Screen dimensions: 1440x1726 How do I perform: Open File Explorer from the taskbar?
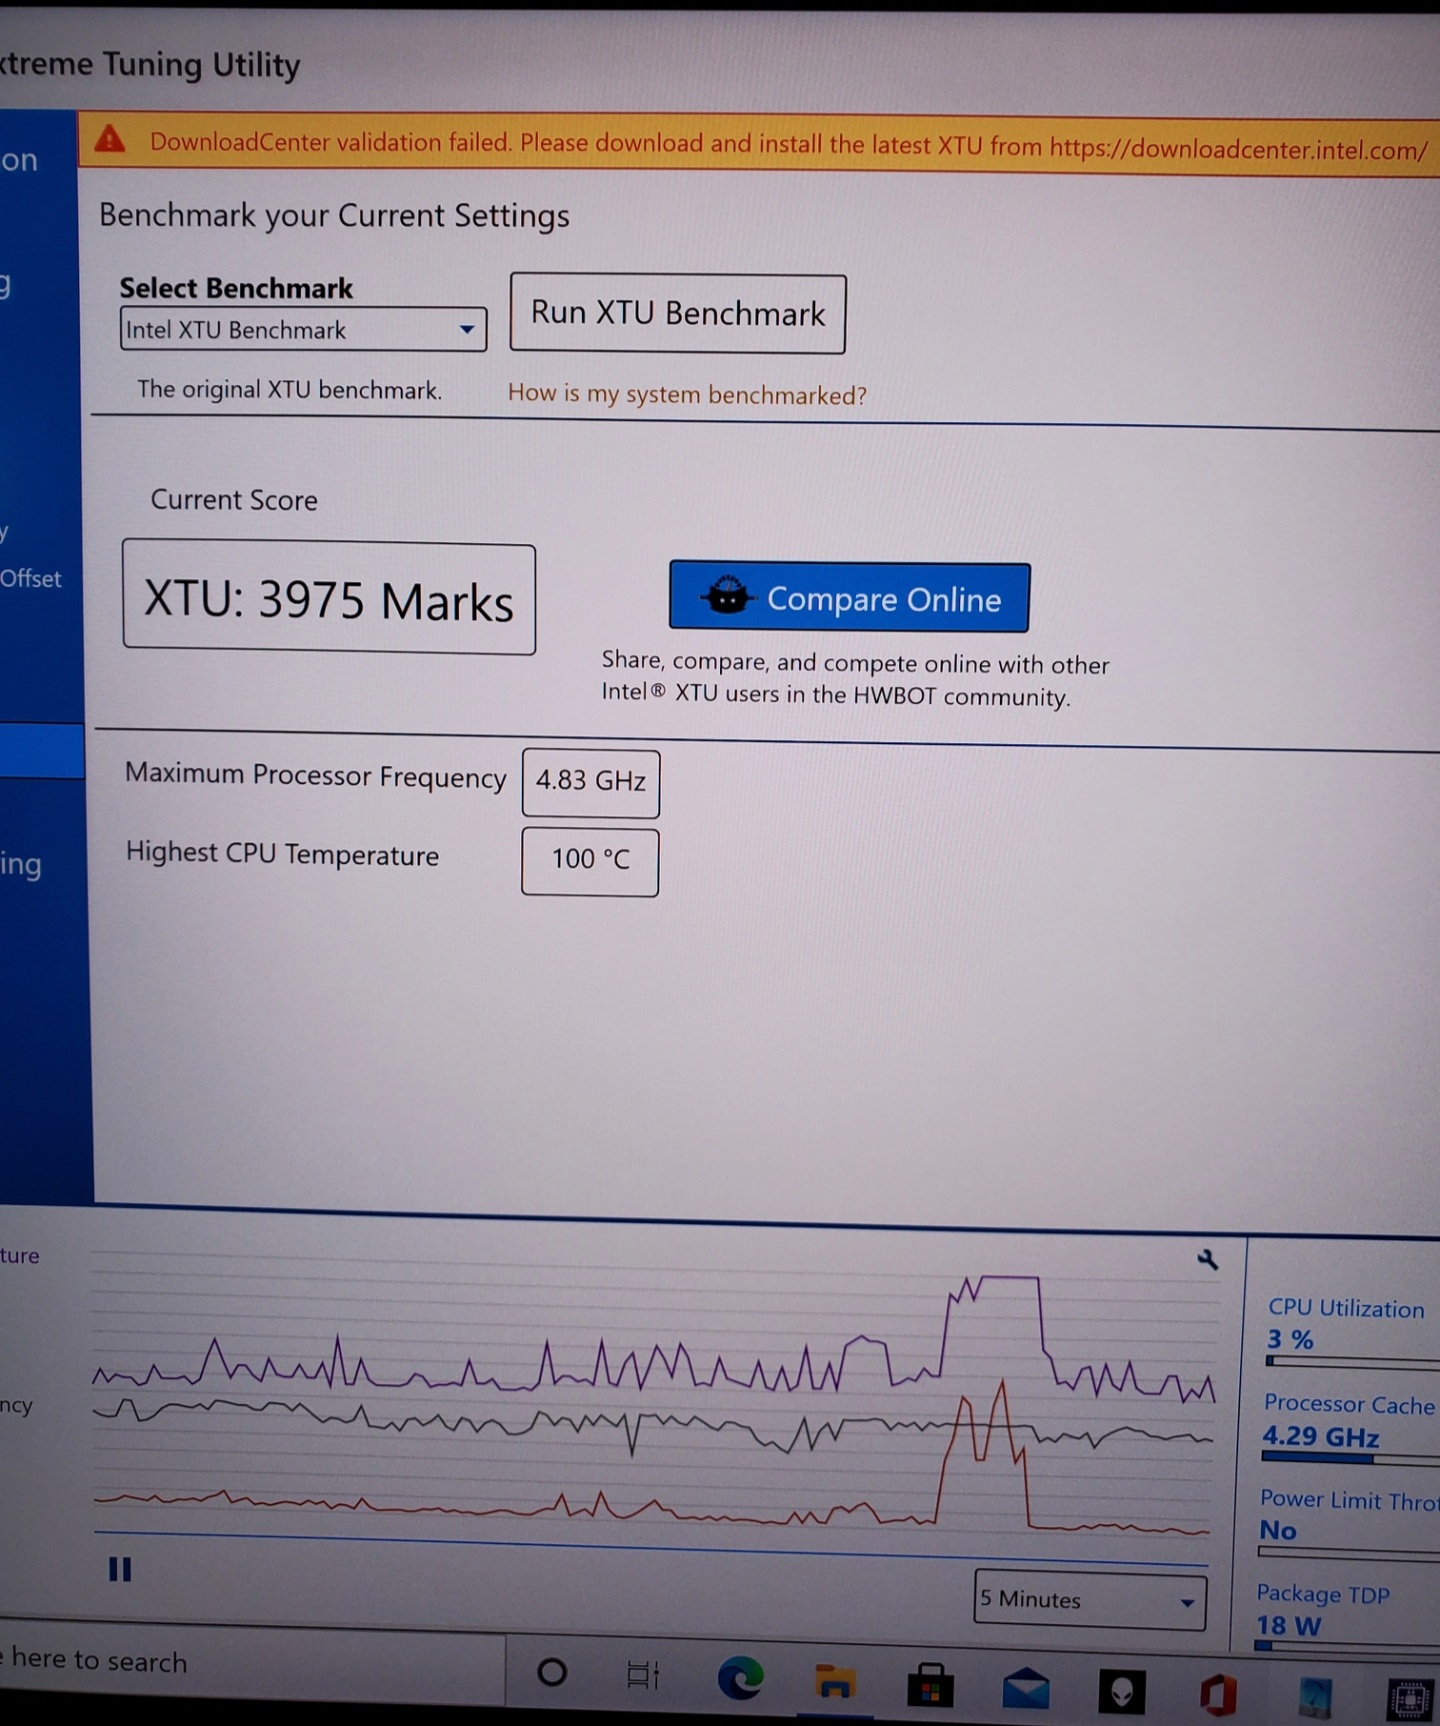tap(835, 1681)
